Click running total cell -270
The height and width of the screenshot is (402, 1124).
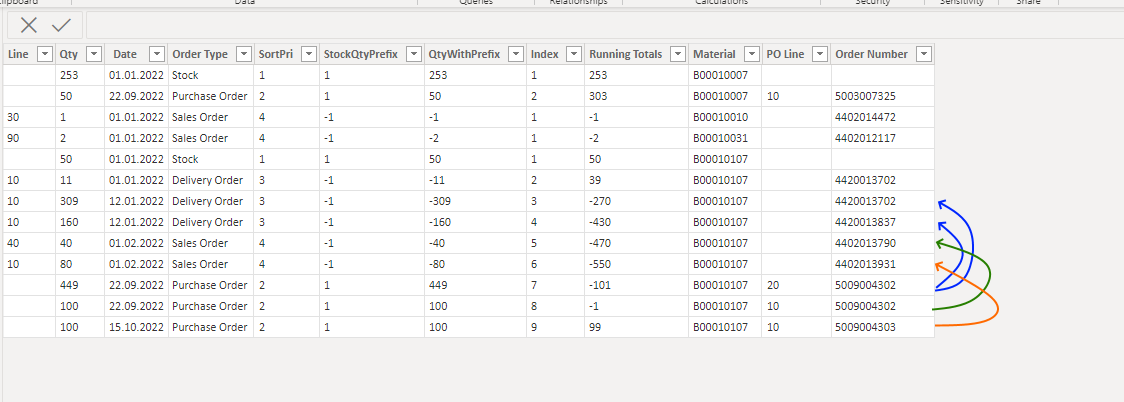(637, 201)
